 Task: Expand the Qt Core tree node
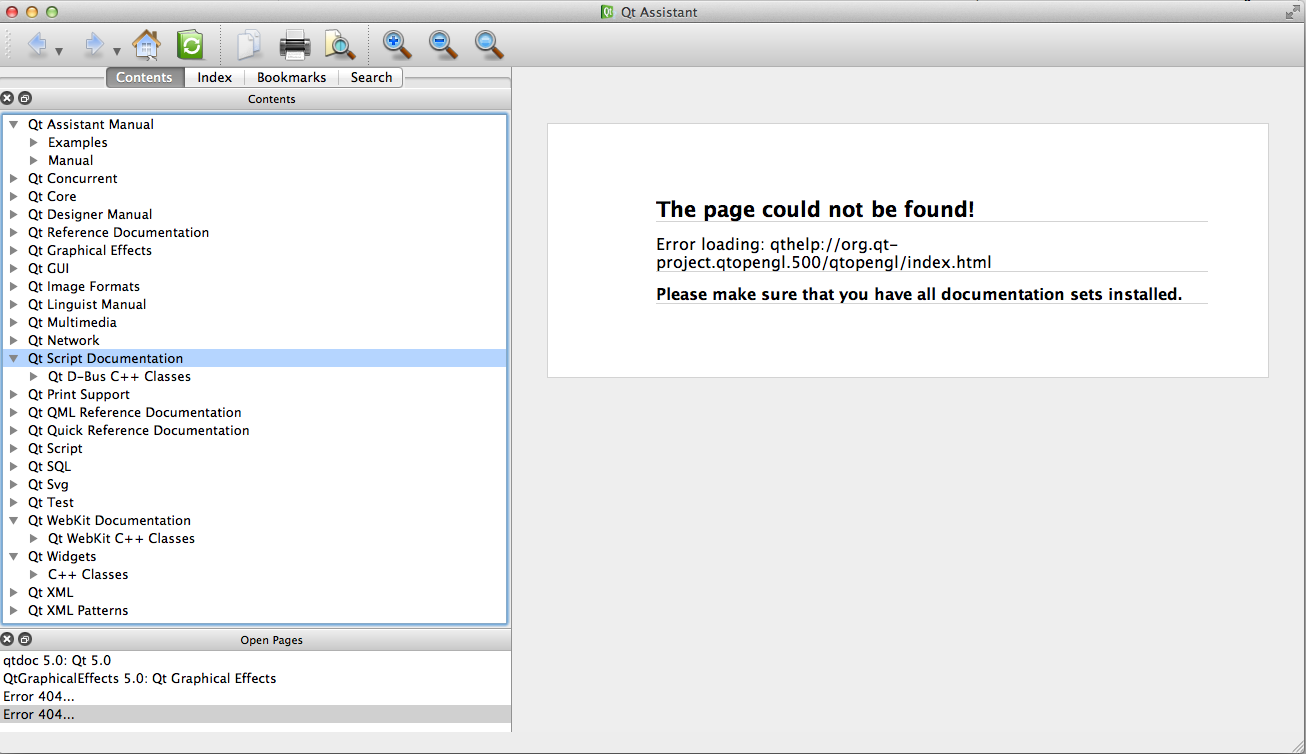coord(14,197)
